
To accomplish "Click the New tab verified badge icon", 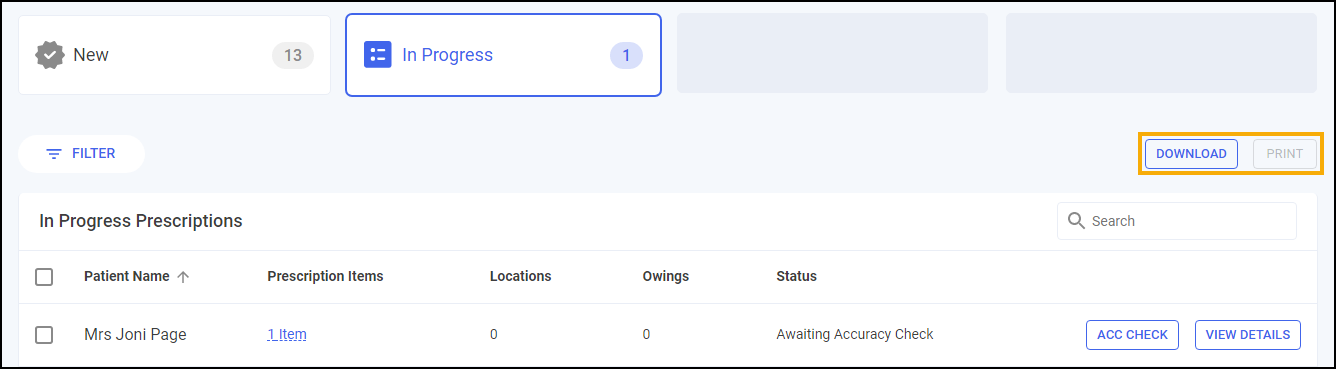I will (x=50, y=55).
